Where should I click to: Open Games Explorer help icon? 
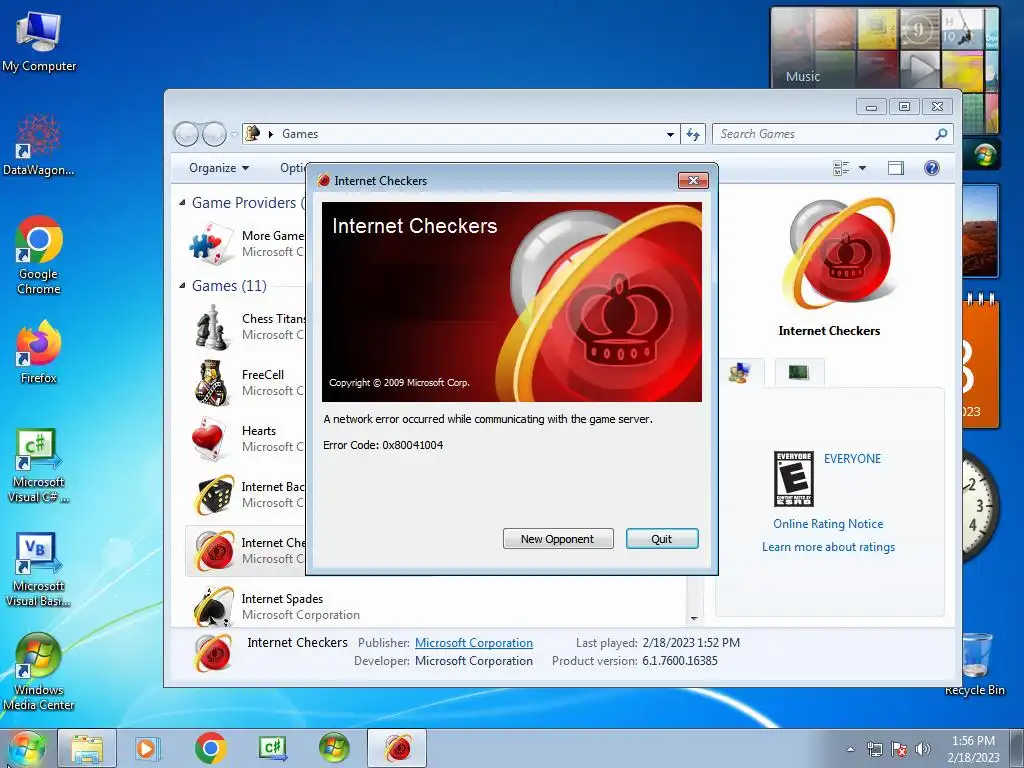point(932,168)
